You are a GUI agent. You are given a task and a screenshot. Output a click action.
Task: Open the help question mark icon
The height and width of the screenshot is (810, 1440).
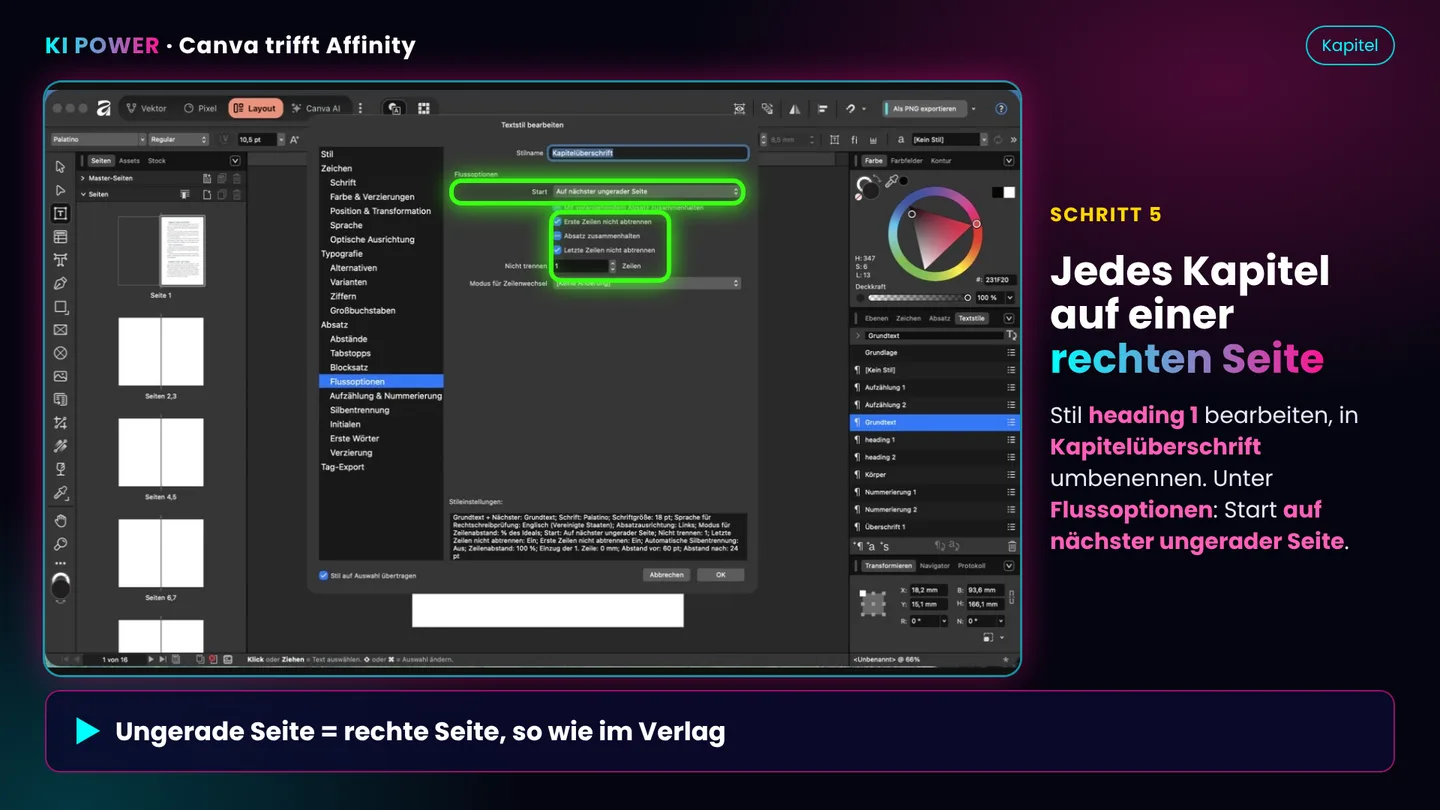coord(1001,108)
